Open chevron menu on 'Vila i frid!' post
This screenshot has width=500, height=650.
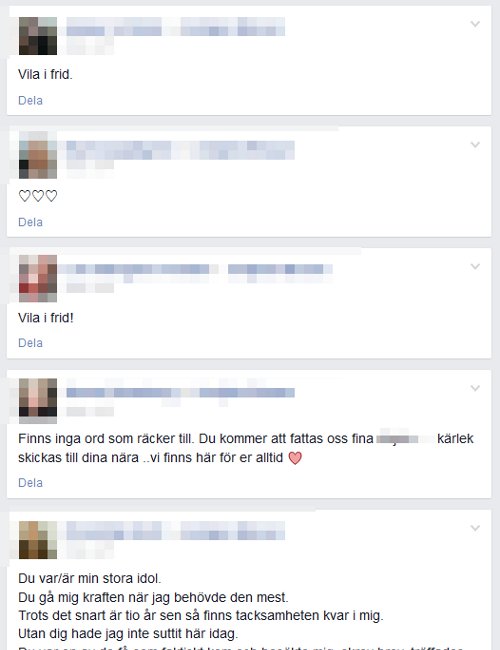[x=475, y=266]
